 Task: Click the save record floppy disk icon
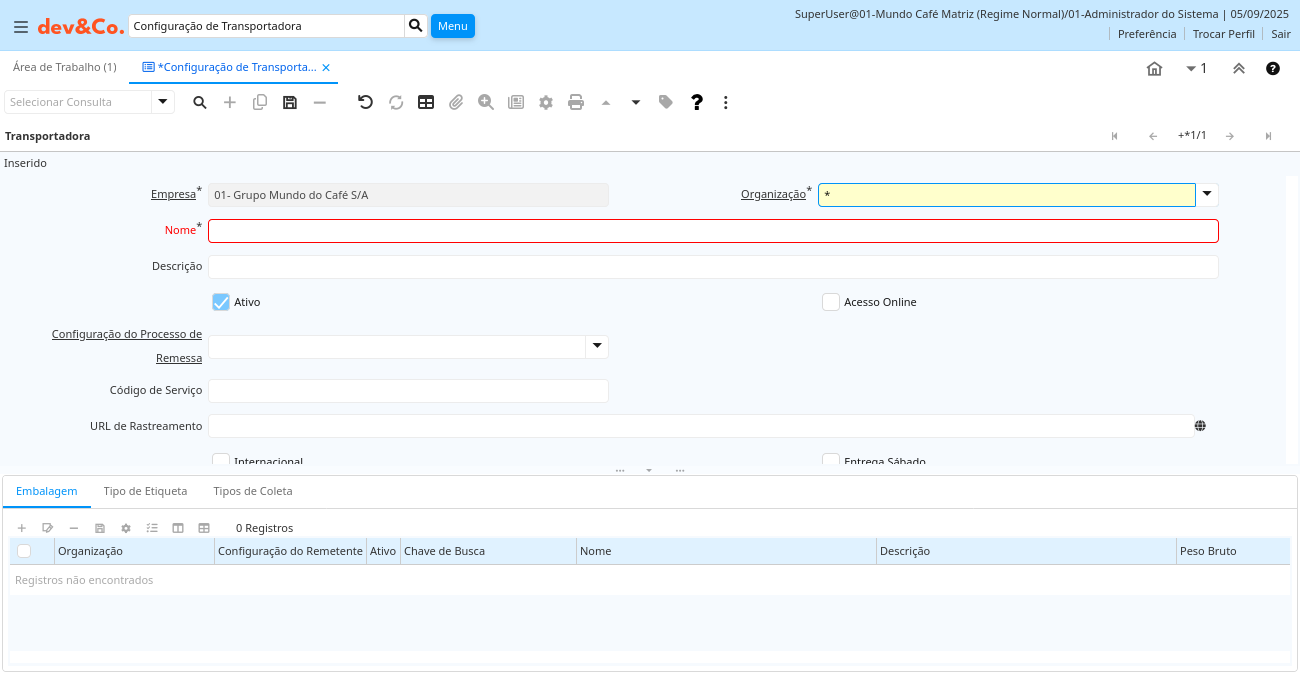coord(290,102)
